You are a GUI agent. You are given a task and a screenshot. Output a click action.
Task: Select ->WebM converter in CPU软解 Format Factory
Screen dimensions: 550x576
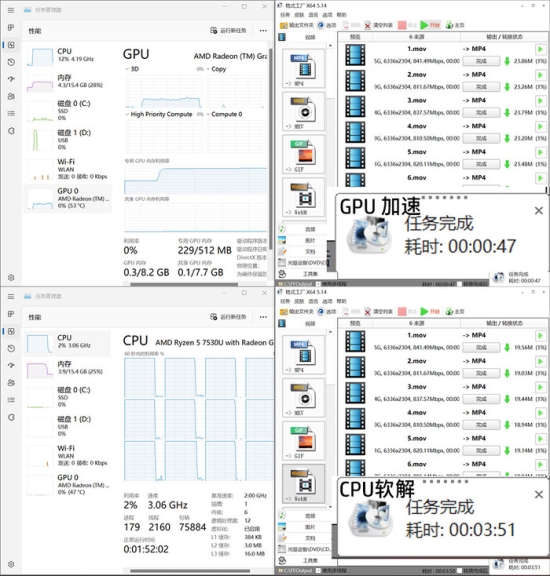[303, 483]
